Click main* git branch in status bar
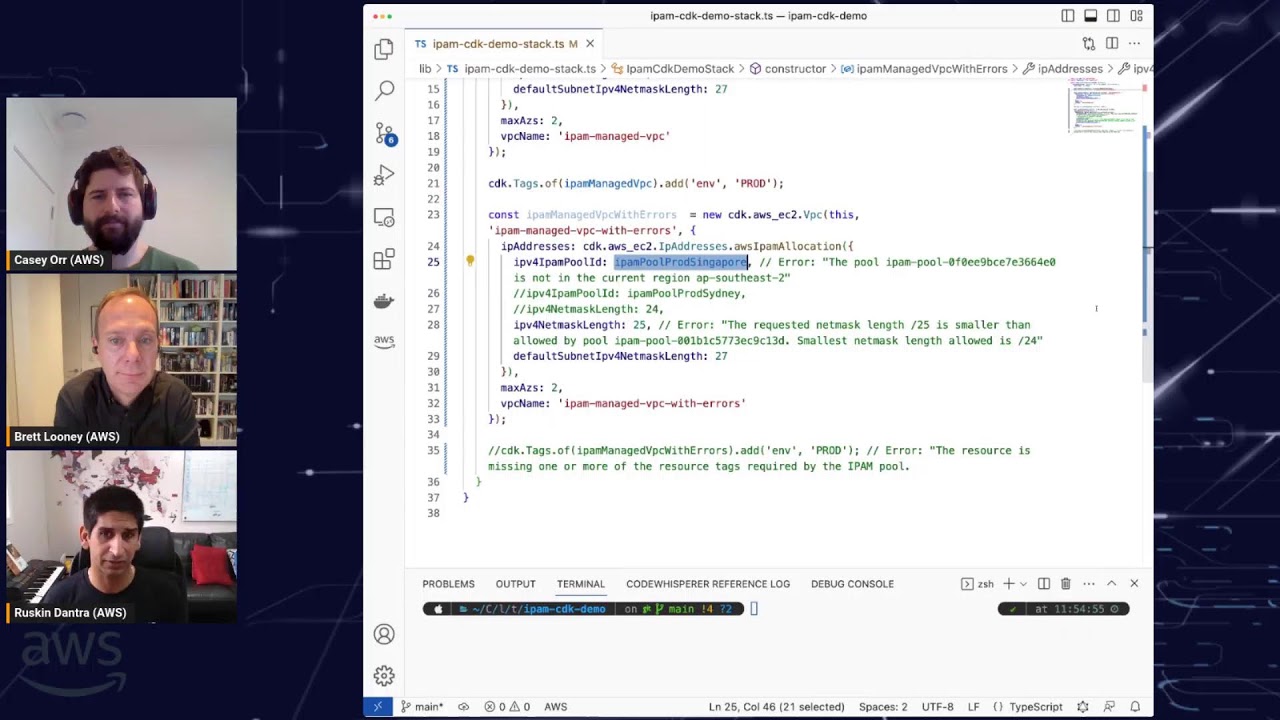 tap(421, 707)
